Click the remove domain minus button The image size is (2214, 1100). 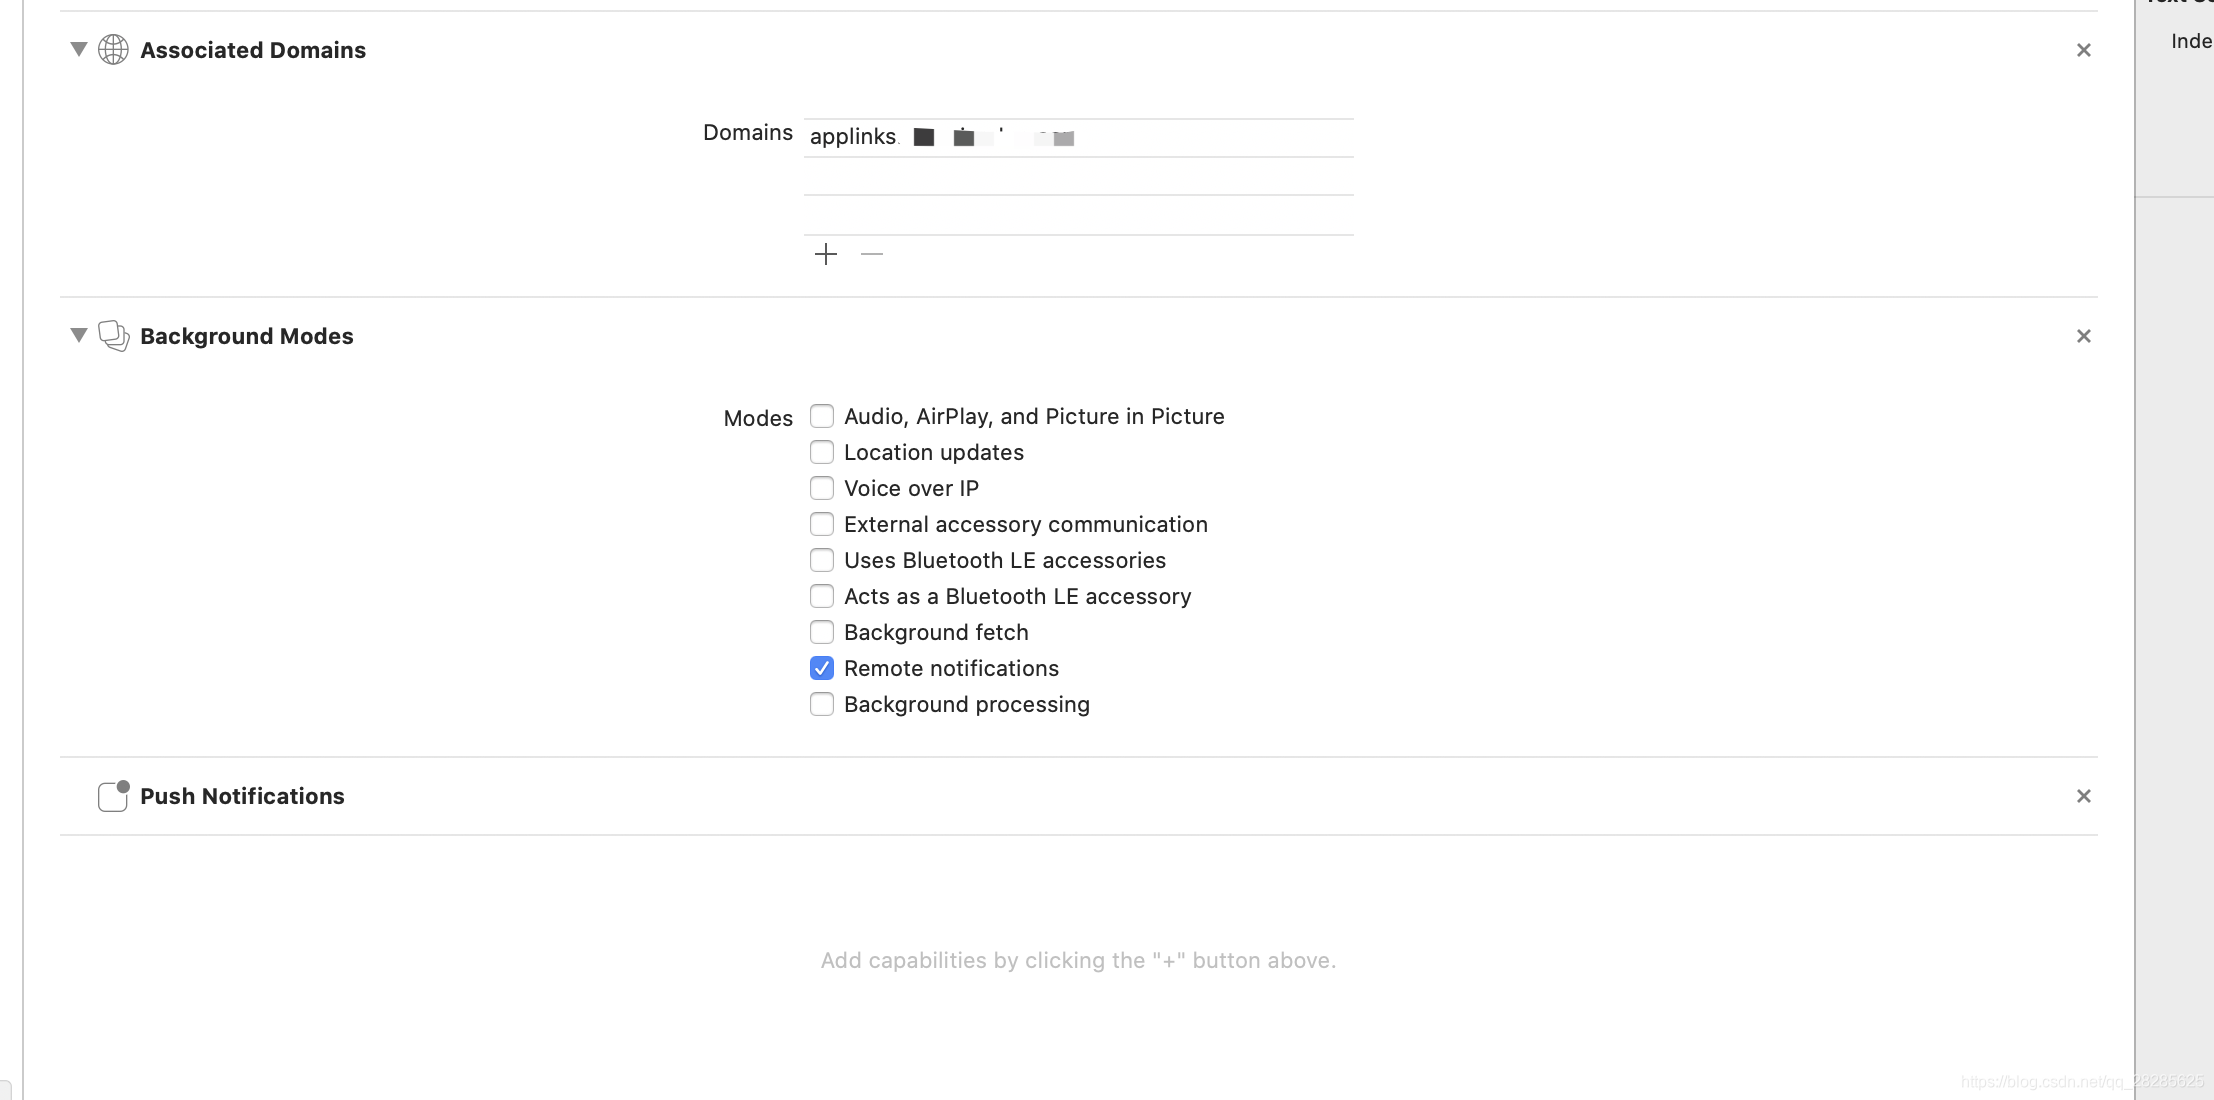click(871, 254)
